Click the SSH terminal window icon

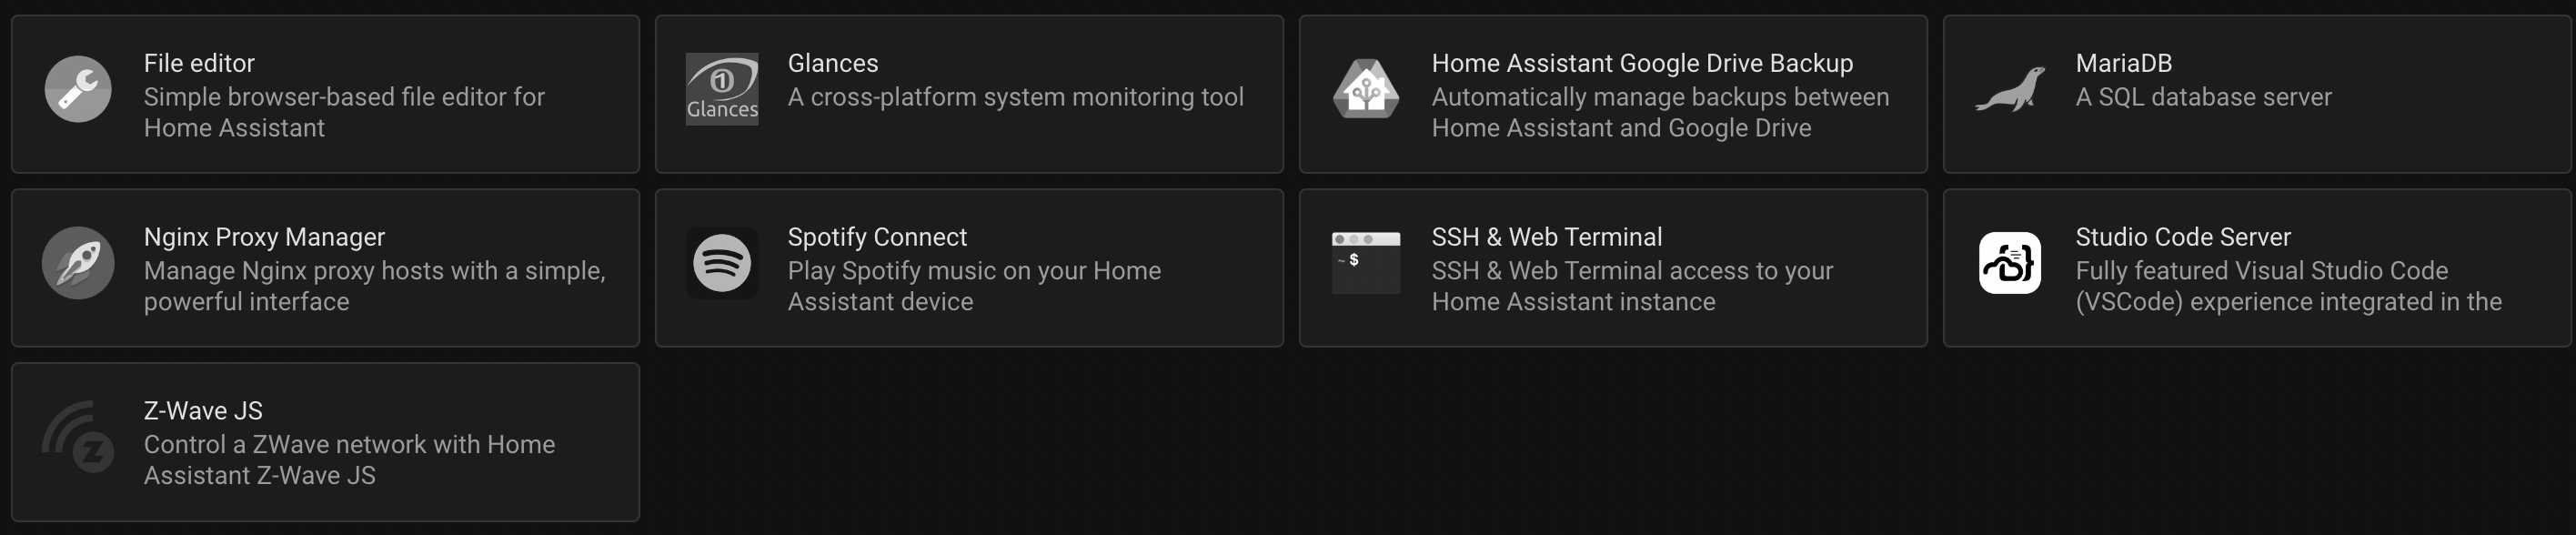tap(1366, 263)
